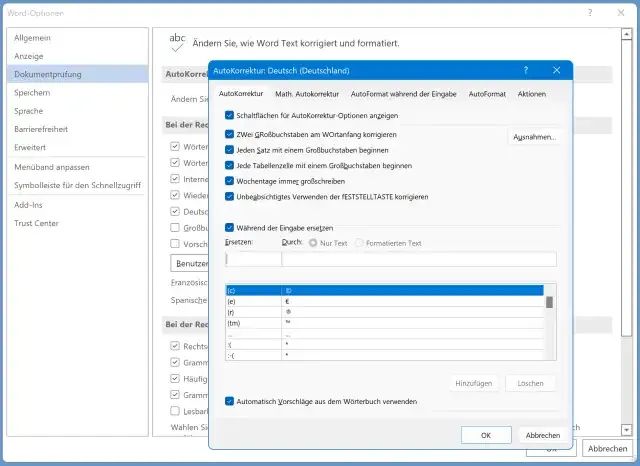
Task: Toggle Wochentage immer großschreiben checkbox
Action: click(x=230, y=181)
